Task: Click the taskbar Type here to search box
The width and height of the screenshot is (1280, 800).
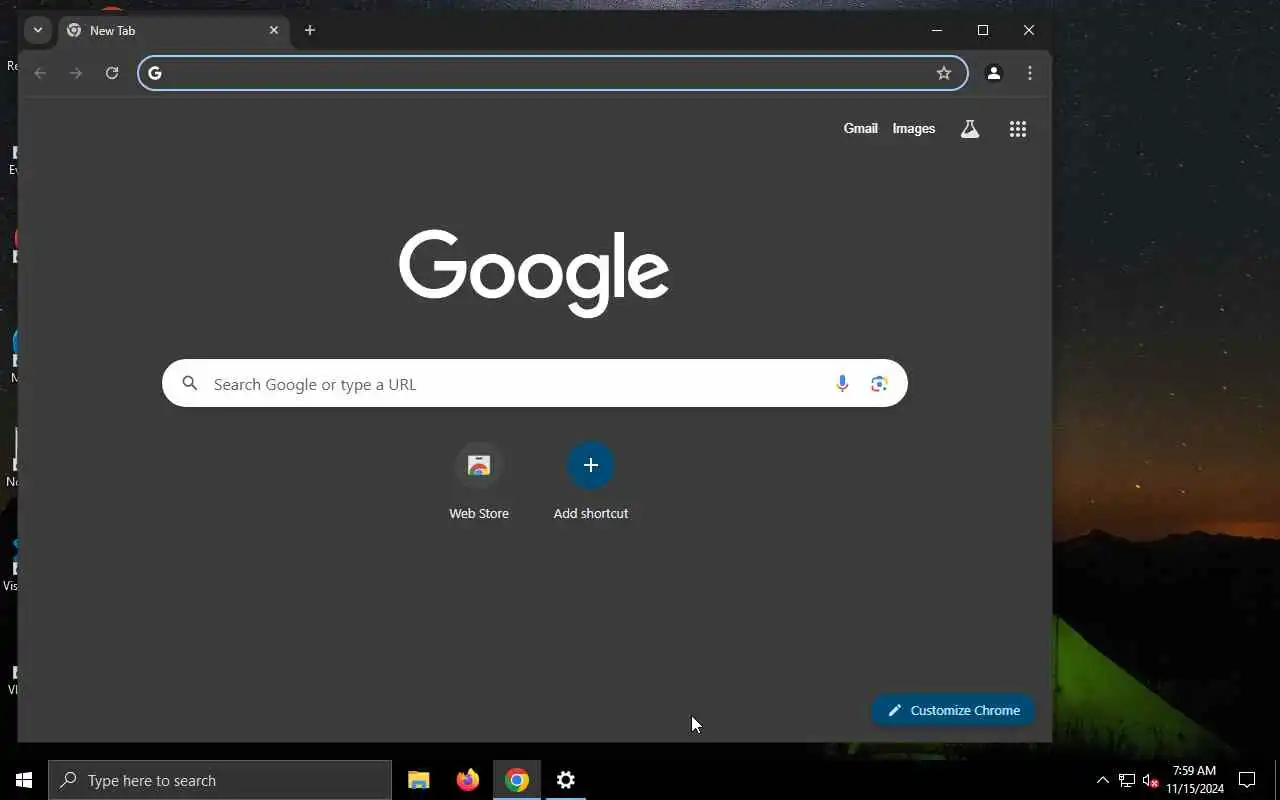Action: [220, 780]
